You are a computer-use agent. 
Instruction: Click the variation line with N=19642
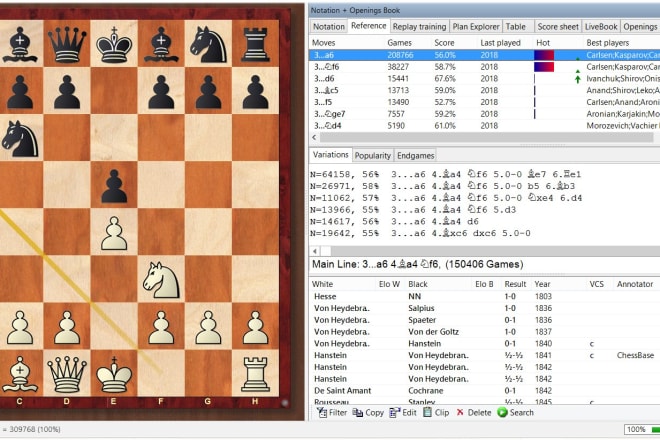tap(420, 233)
